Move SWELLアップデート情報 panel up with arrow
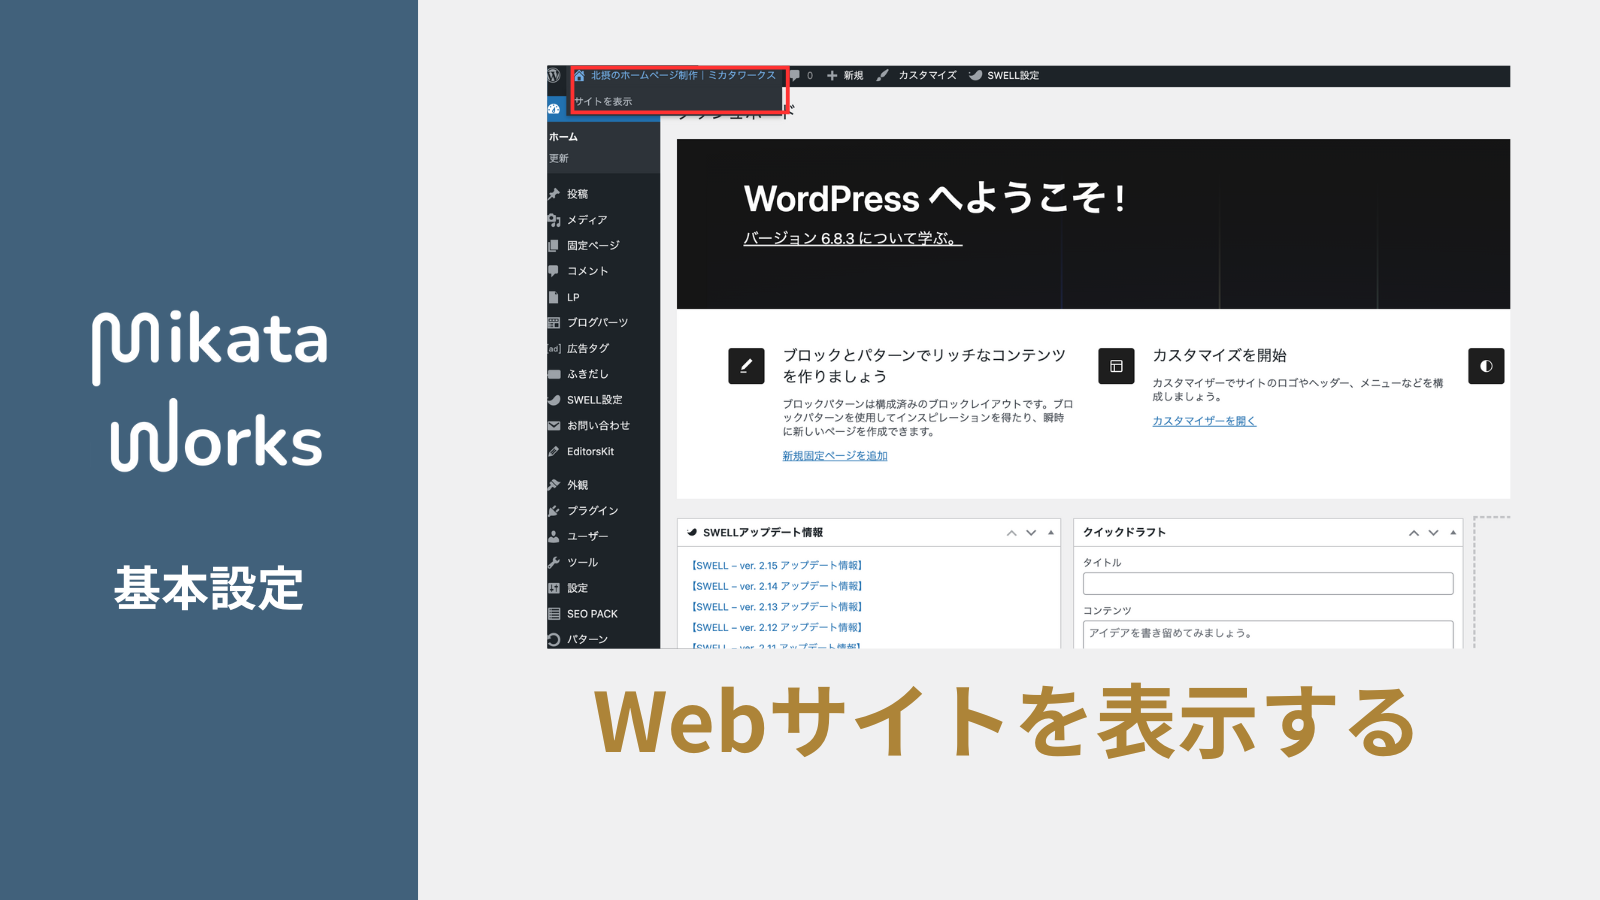 (1012, 533)
